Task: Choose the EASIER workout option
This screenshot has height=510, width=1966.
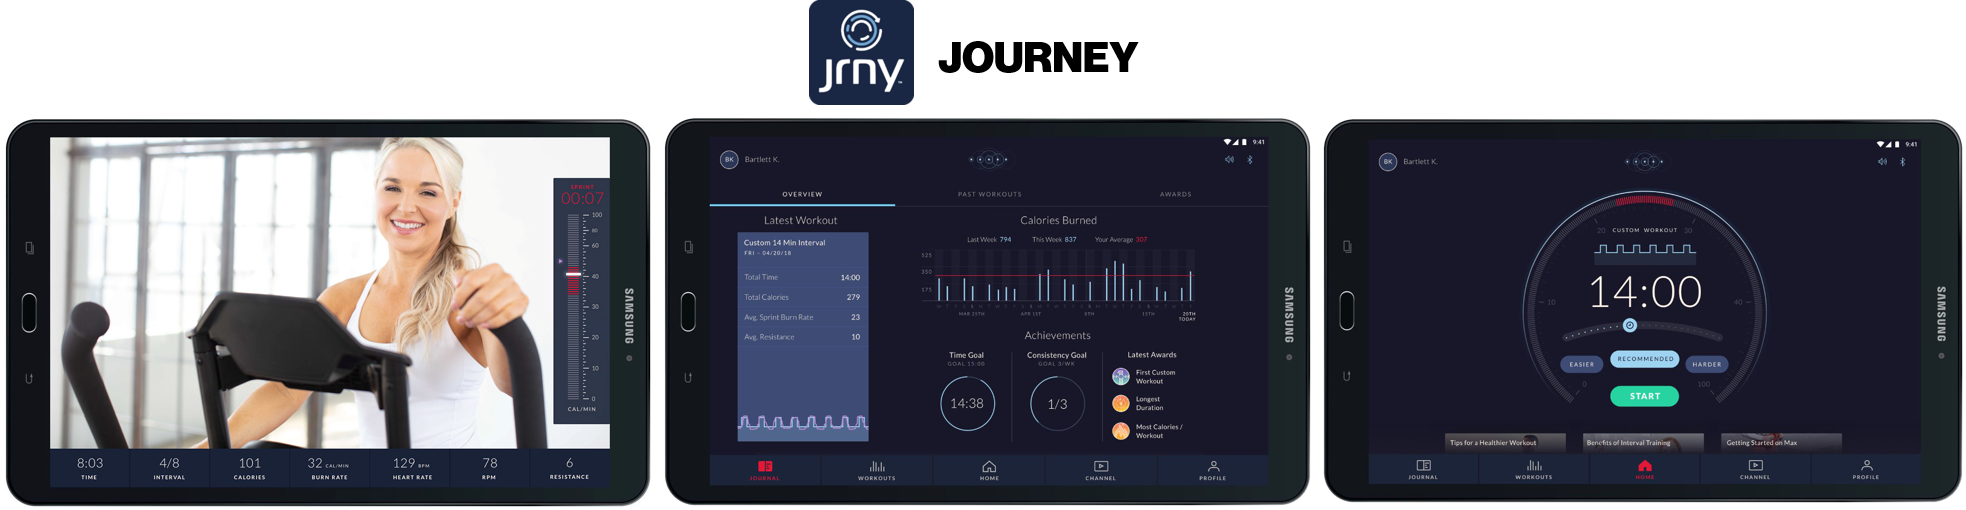Action: 1582,364
